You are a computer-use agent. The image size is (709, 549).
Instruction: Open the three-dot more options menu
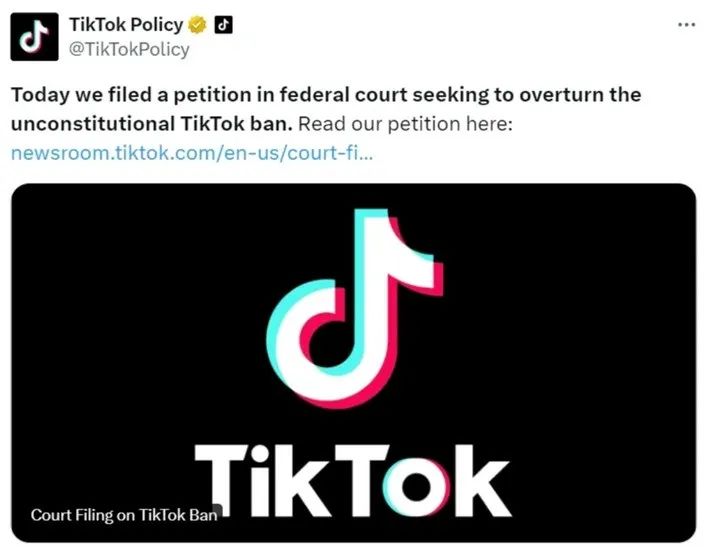686,25
